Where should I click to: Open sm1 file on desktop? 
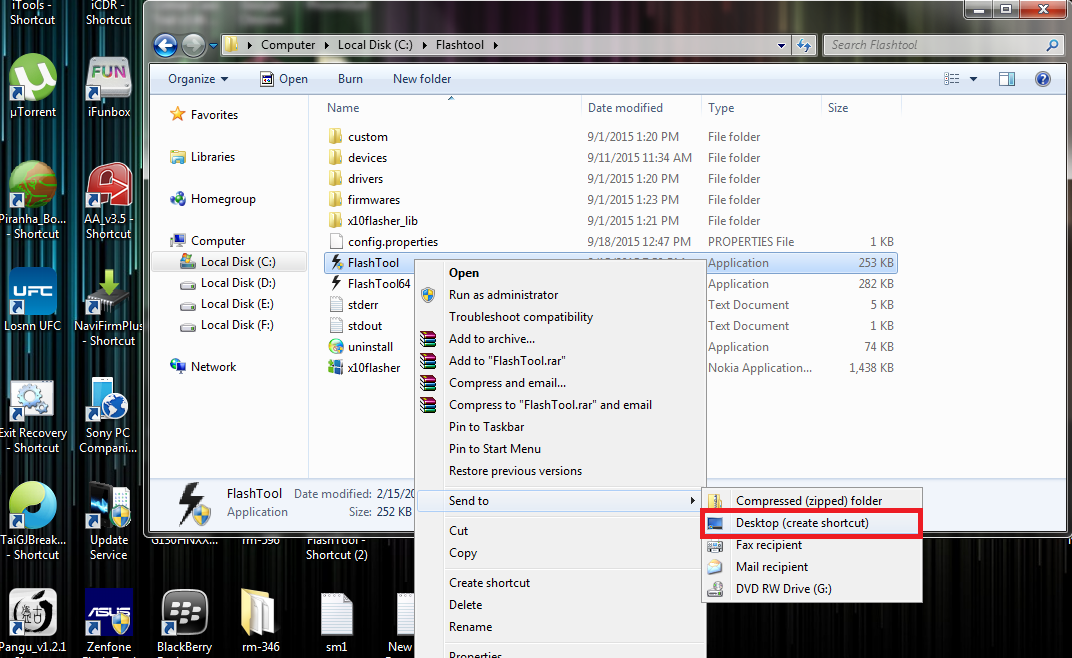pos(336,621)
